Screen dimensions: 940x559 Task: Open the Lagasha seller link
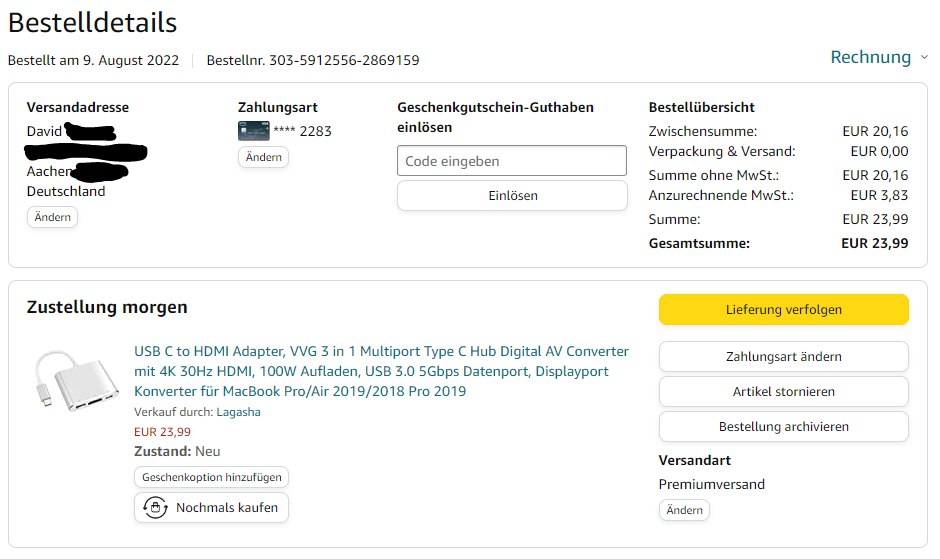pyautogui.click(x=238, y=412)
